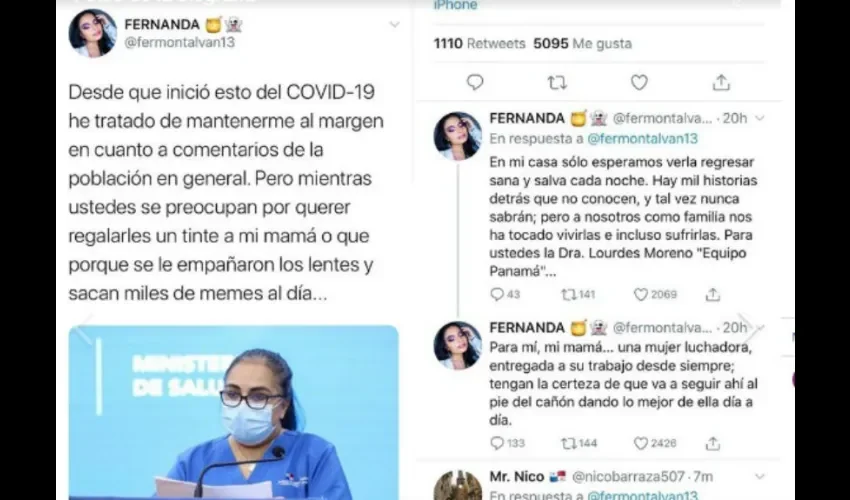850x500 pixels.
Task: Retweet the reply showing 144 retweets
Action: [x=569, y=443]
